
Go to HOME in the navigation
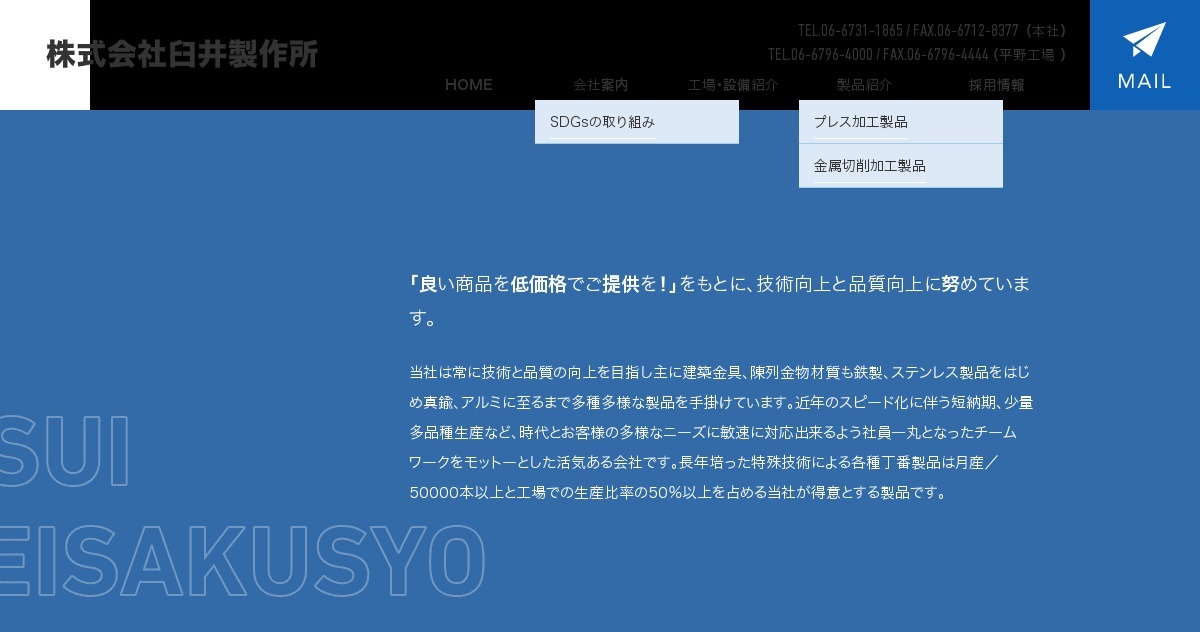(x=468, y=85)
